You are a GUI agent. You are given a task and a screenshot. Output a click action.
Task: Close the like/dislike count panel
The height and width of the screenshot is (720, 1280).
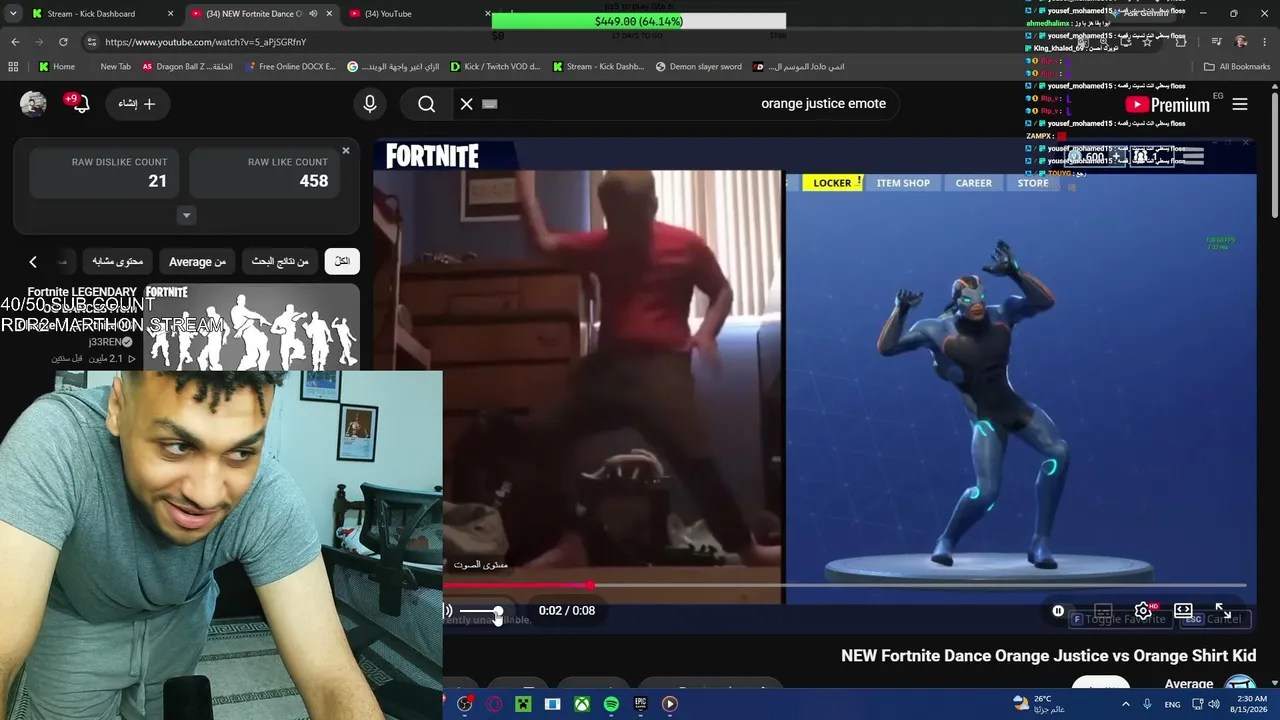pos(346,151)
